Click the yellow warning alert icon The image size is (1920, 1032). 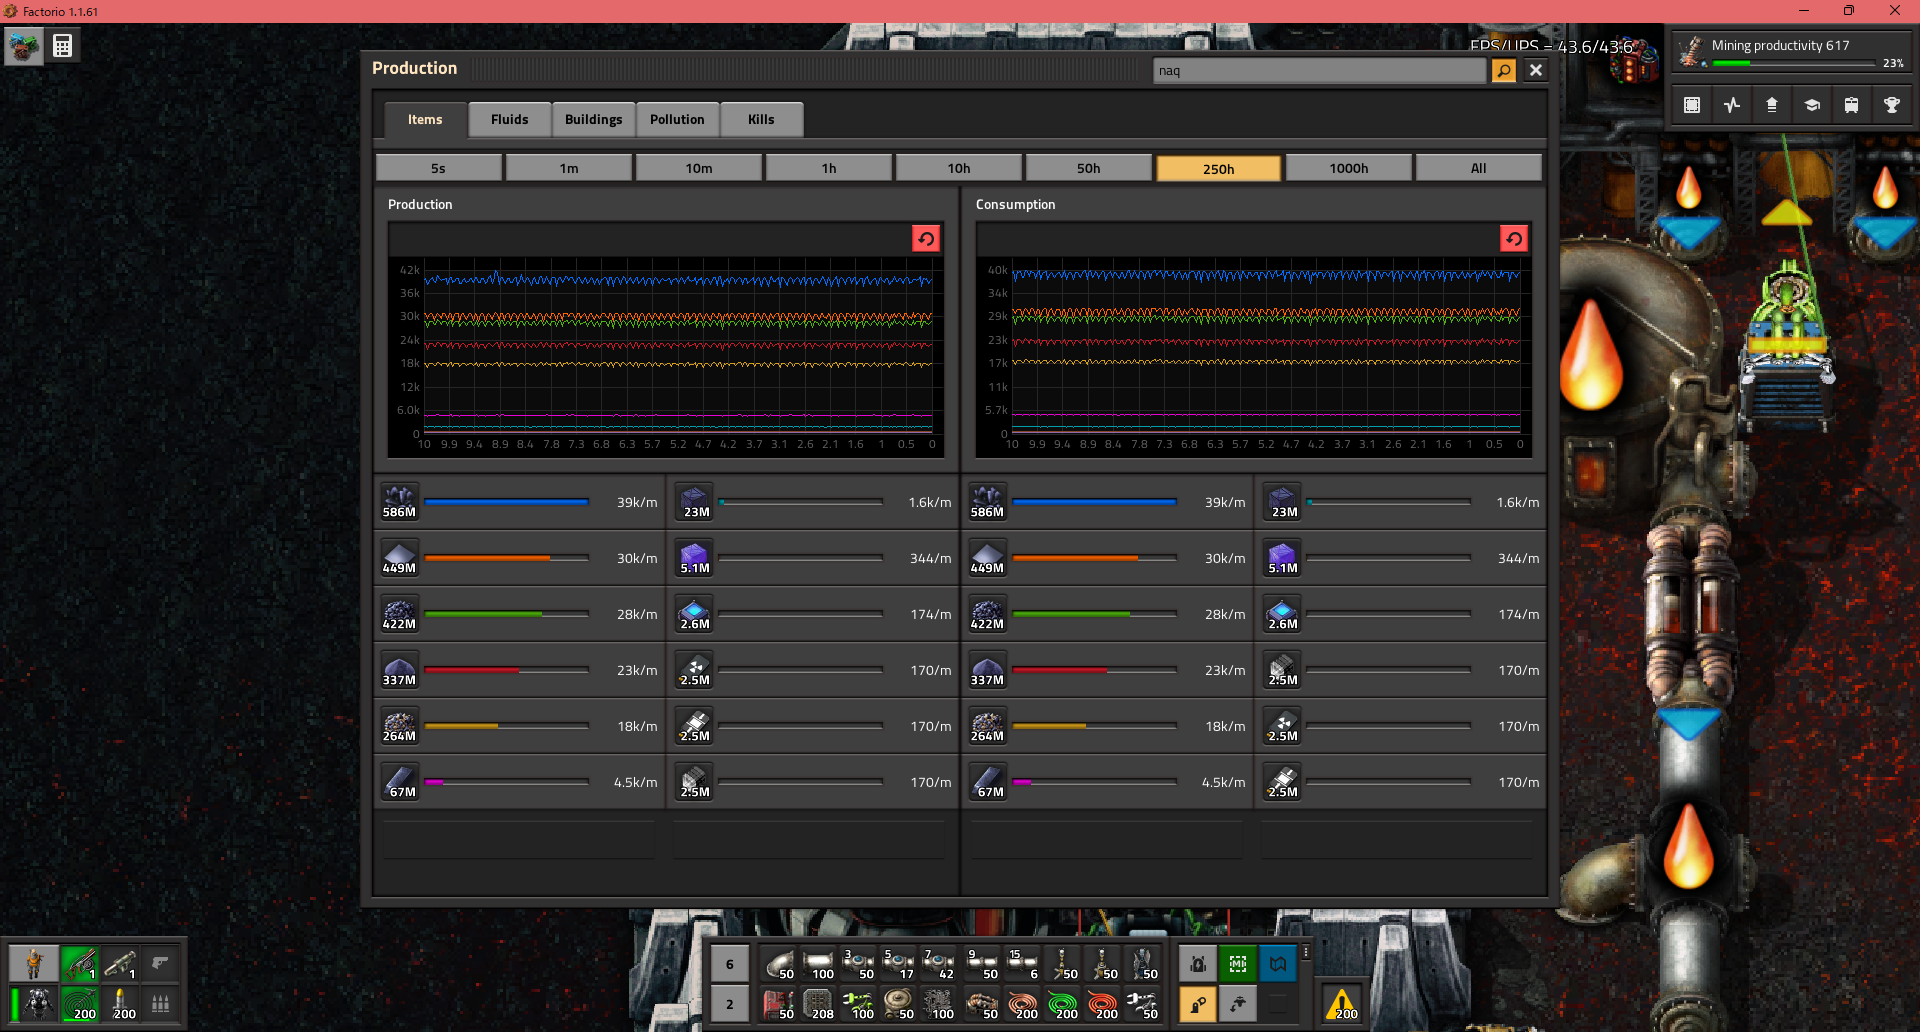[1341, 1004]
